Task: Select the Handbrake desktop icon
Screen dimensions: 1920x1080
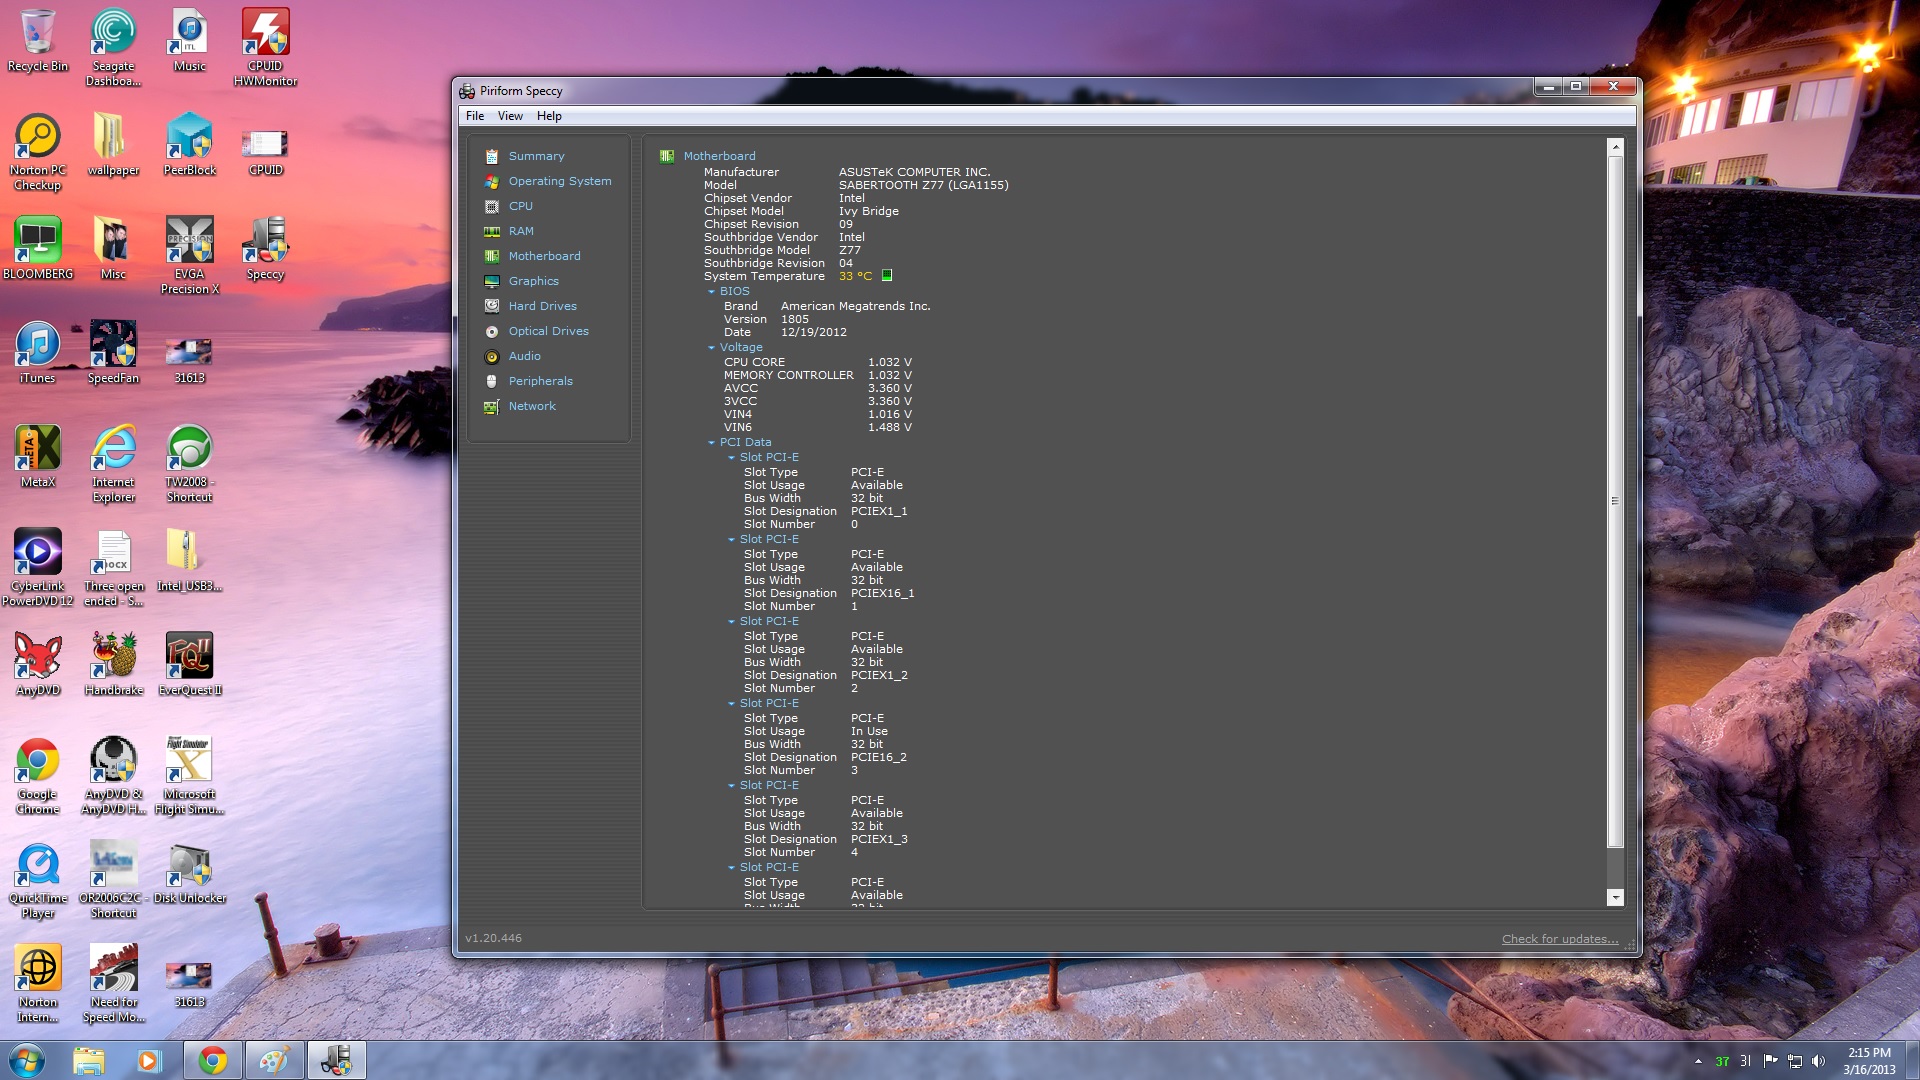Action: (114, 664)
